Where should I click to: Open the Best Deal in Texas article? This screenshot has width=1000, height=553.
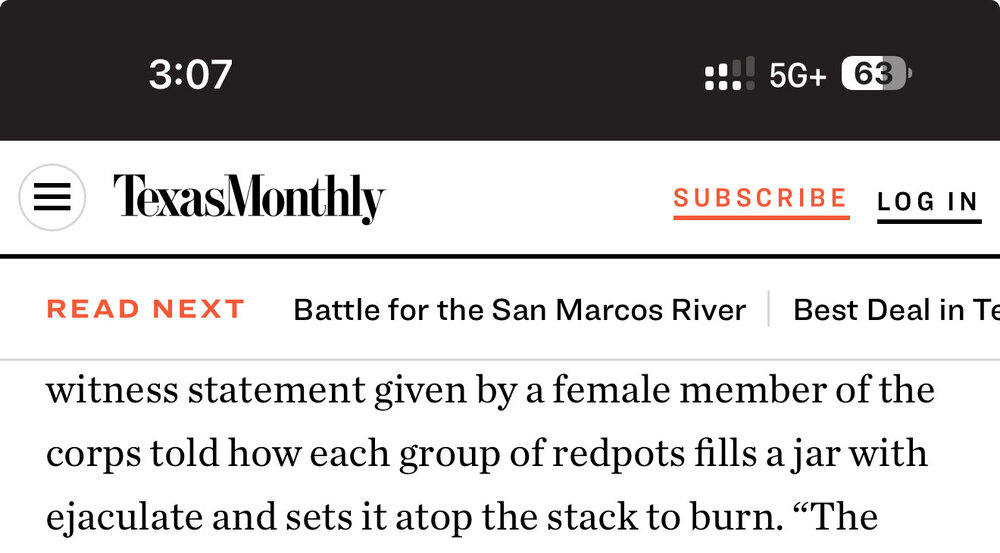[895, 310]
